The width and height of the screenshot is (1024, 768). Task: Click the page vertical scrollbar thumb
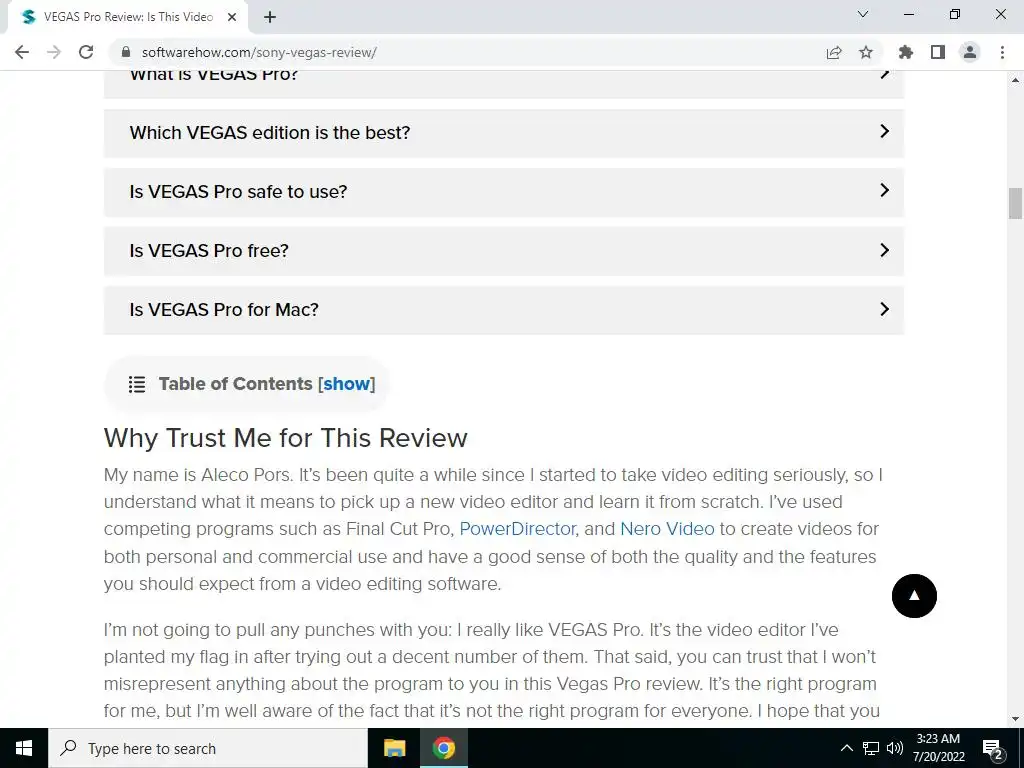click(1015, 203)
